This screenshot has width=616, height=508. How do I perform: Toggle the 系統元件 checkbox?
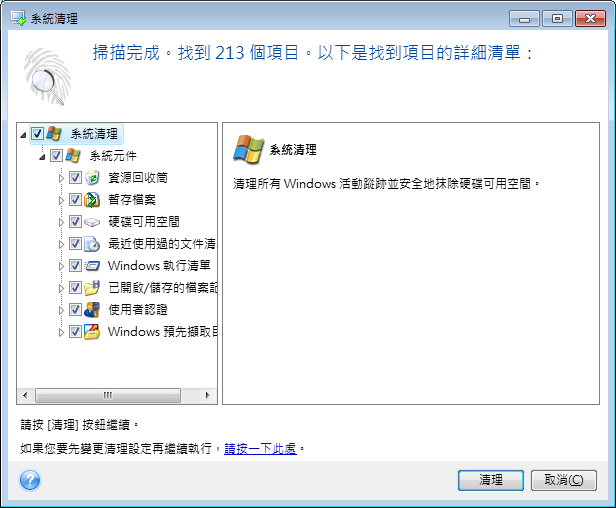click(x=56, y=156)
